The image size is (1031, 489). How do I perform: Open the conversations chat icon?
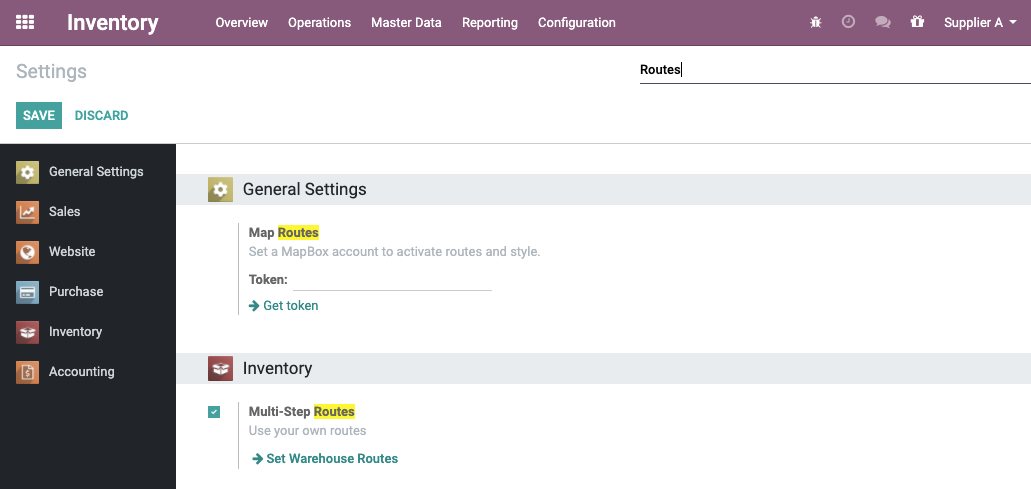(882, 22)
